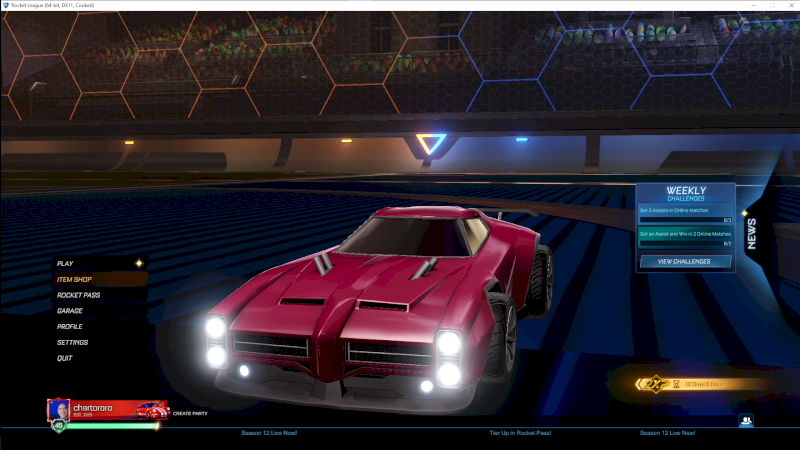Open the PLAY menu
800x450 pixels.
tap(66, 263)
